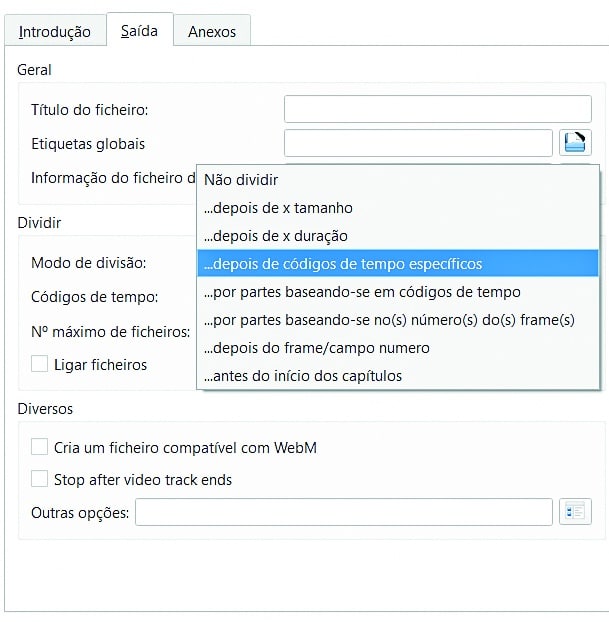The image size is (609, 622).
Task: Tick Cria um ficheiro compatível com WebM
Action: (x=40, y=447)
